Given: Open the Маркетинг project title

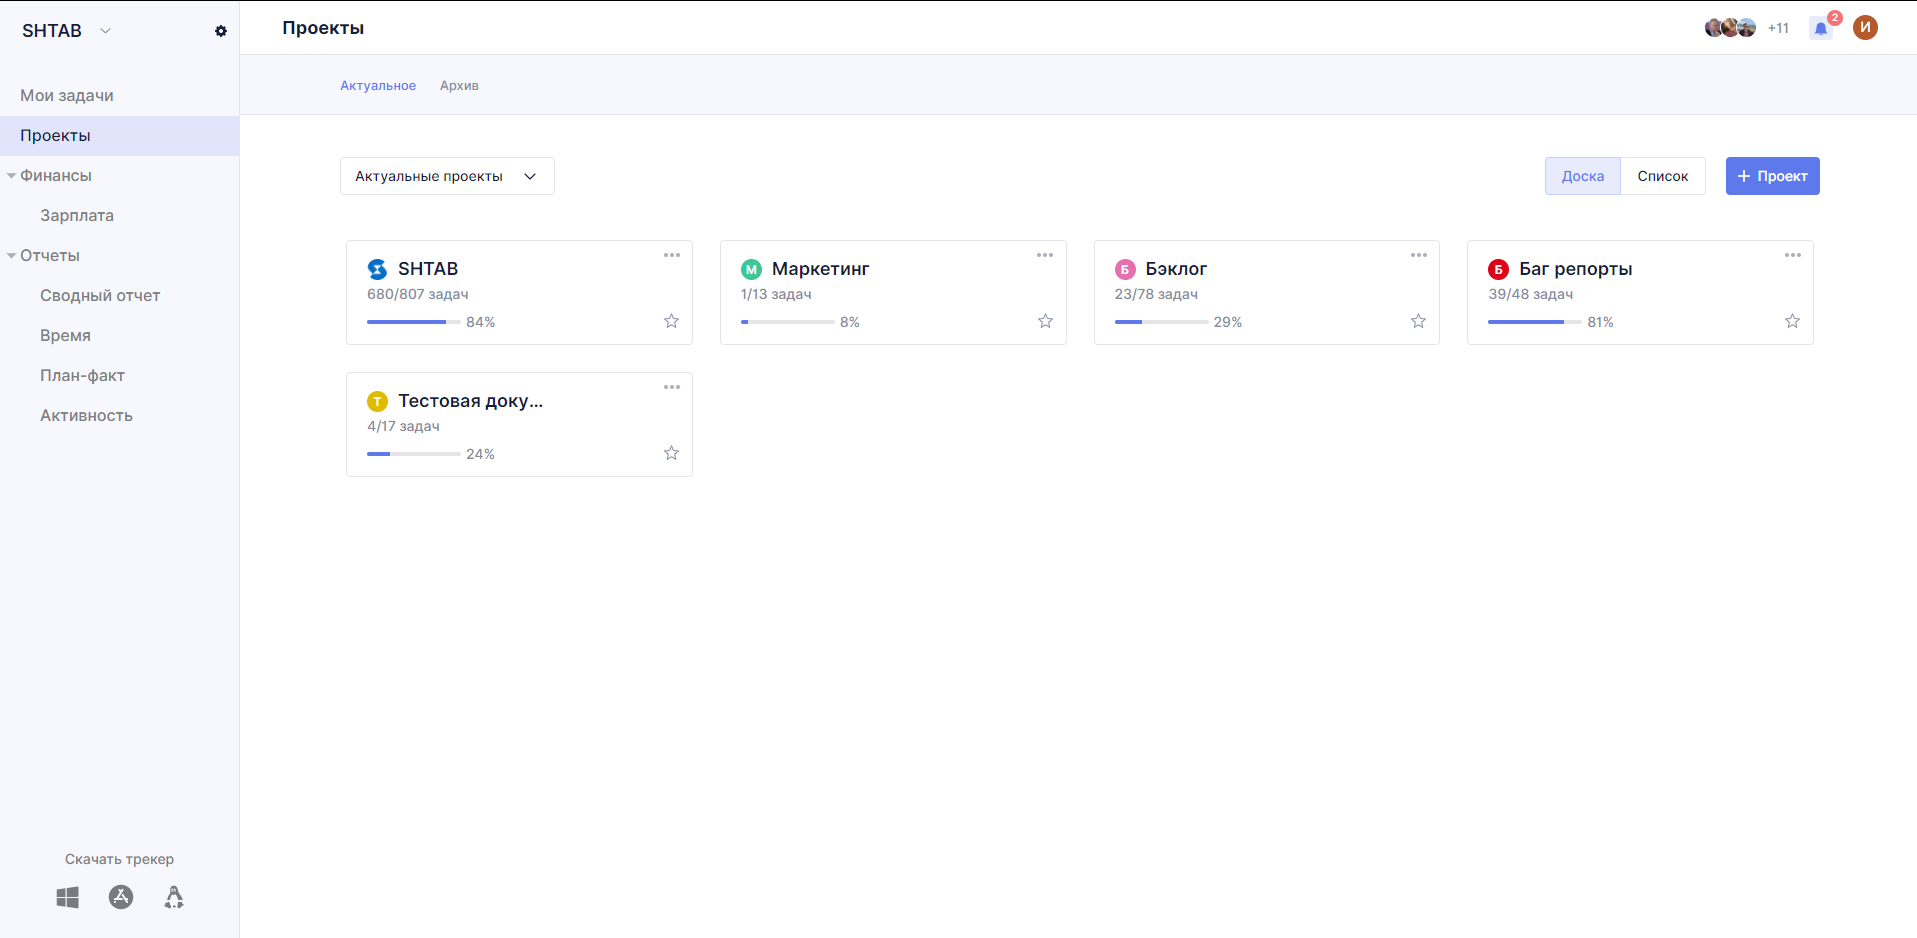Looking at the screenshot, I should click(820, 269).
